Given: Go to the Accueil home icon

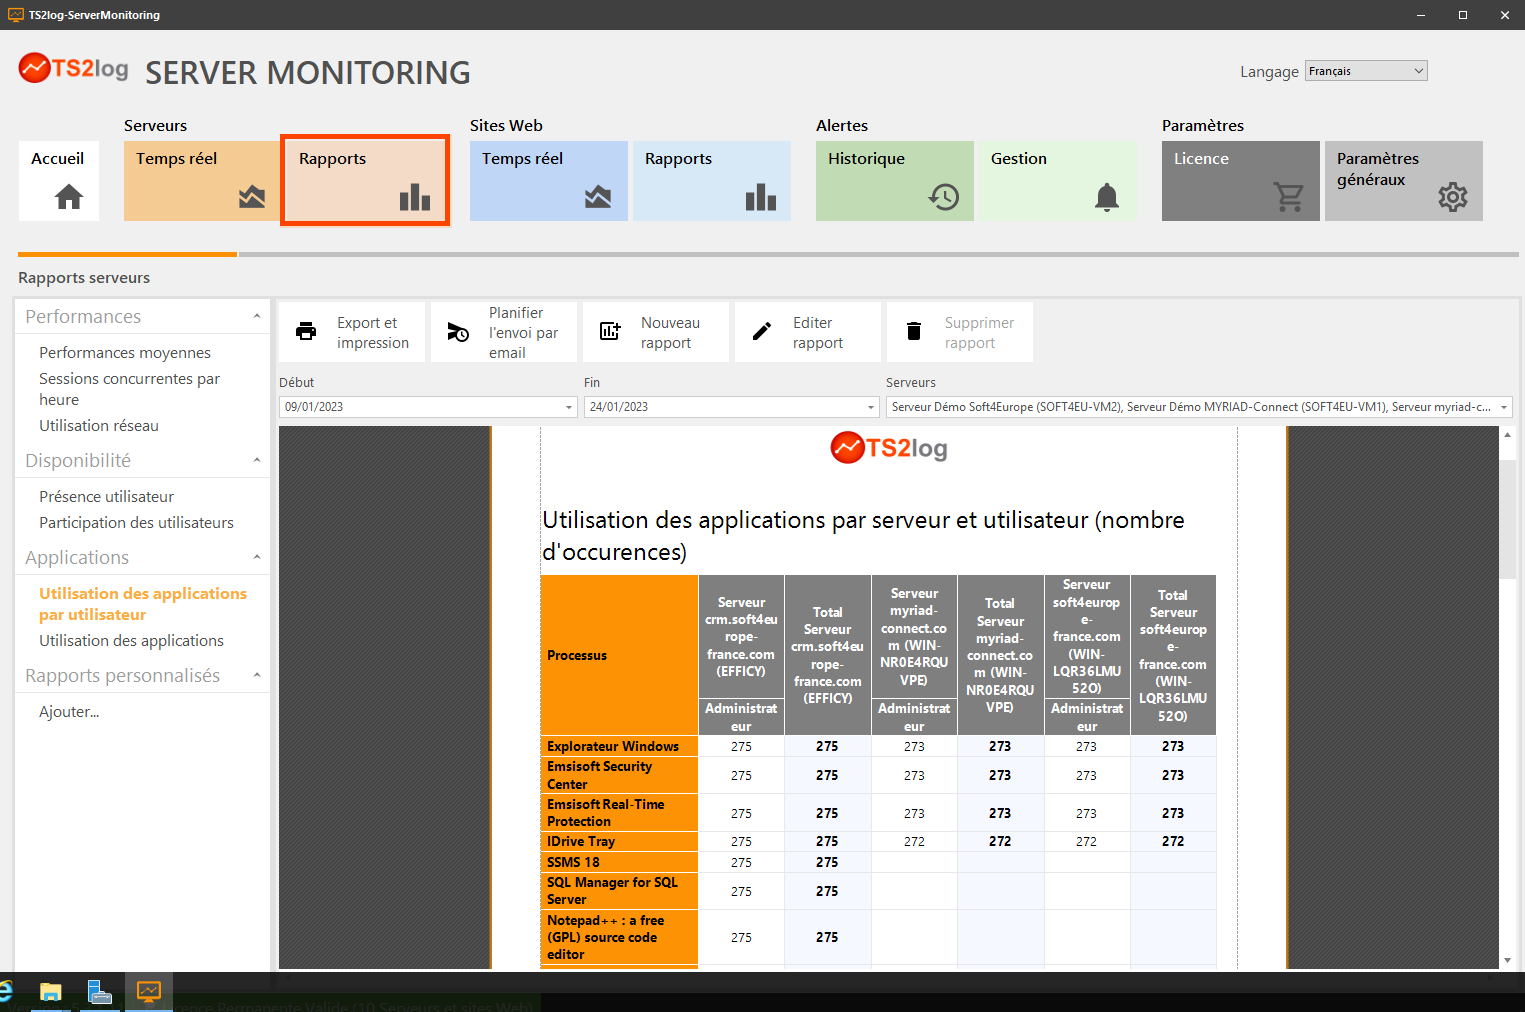Looking at the screenshot, I should tap(69, 197).
